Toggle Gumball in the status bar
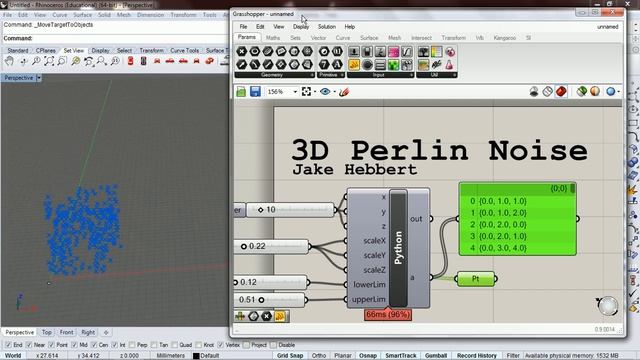 coord(436,356)
